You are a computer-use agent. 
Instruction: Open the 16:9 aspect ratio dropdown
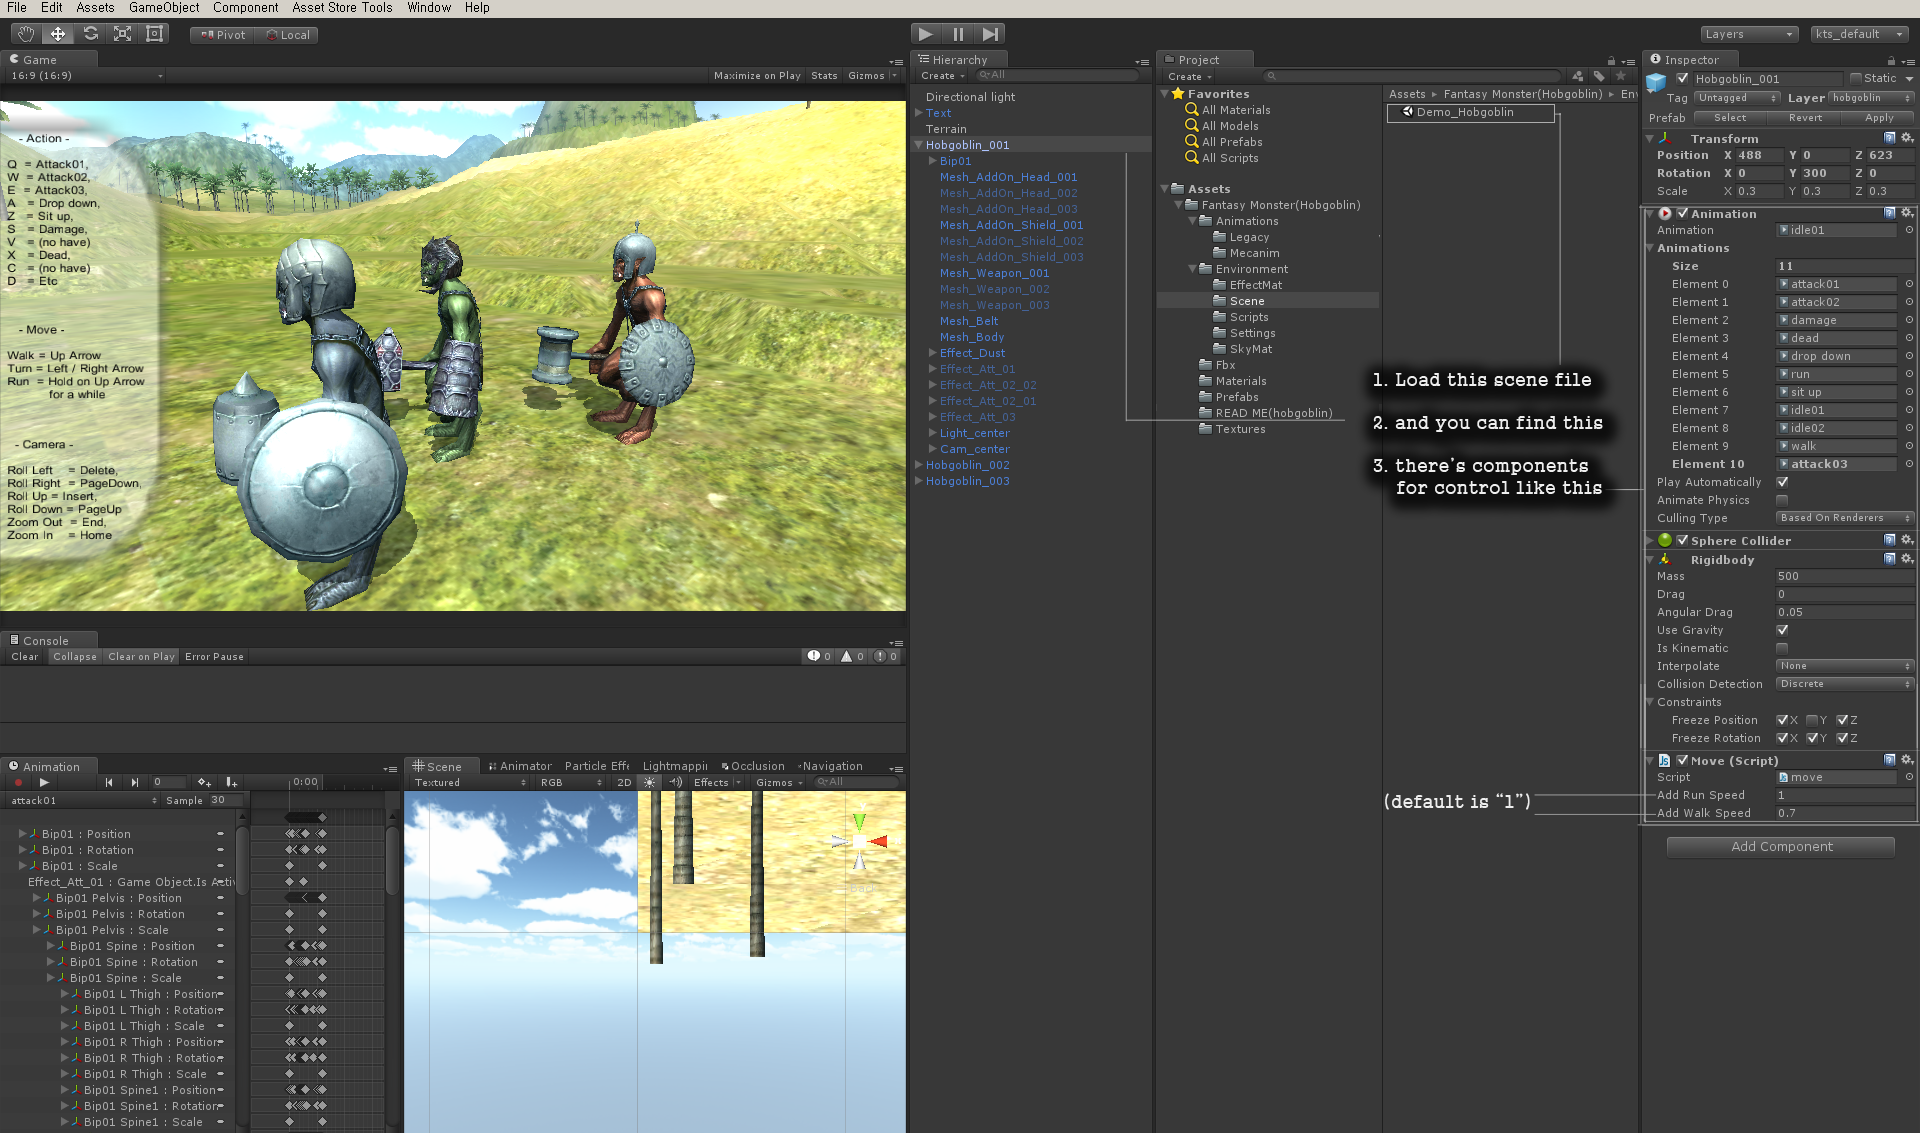[86, 76]
